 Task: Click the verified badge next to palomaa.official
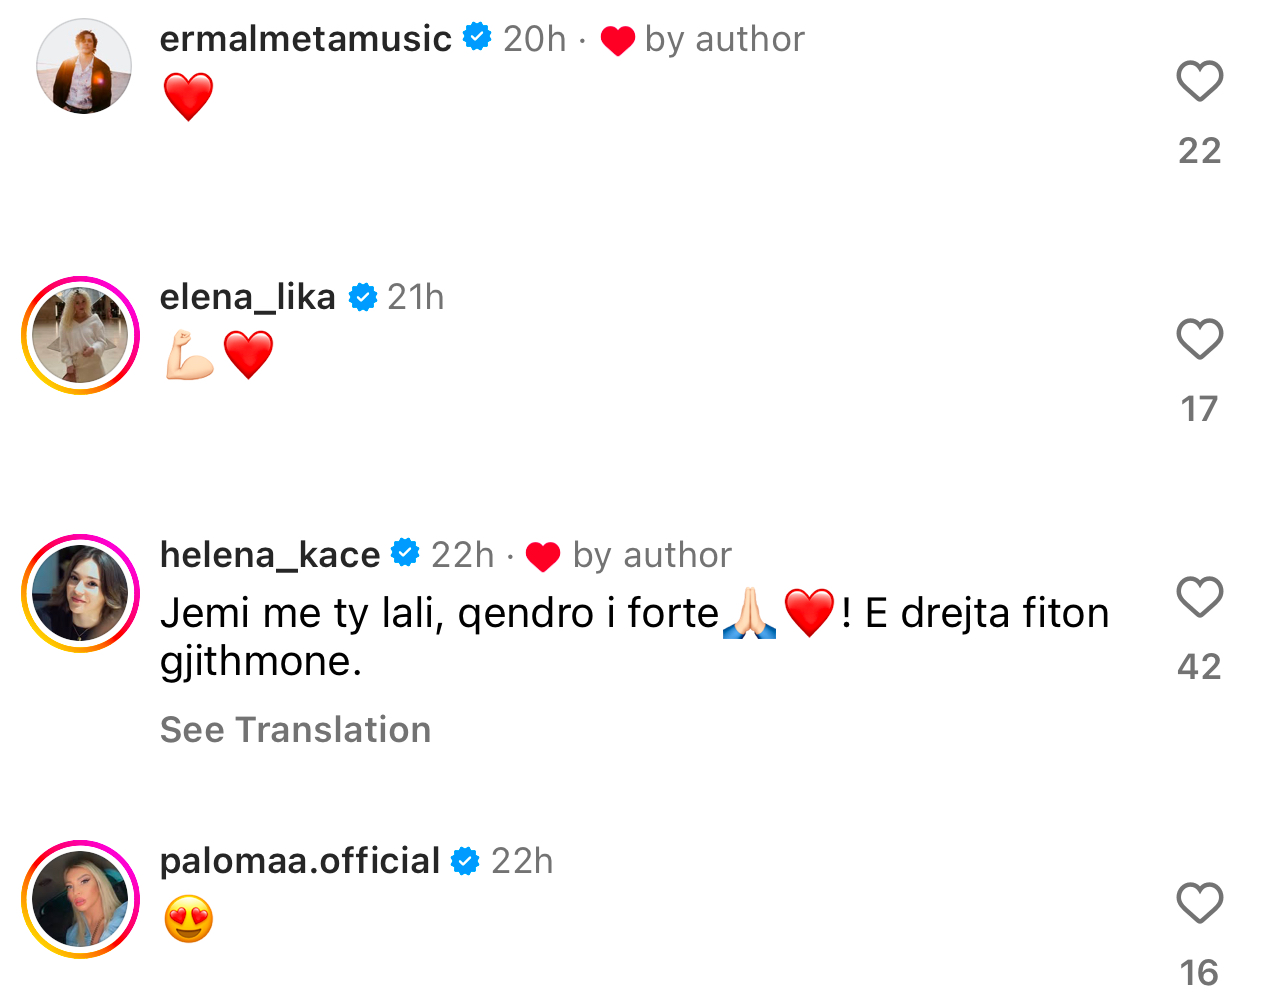(465, 860)
